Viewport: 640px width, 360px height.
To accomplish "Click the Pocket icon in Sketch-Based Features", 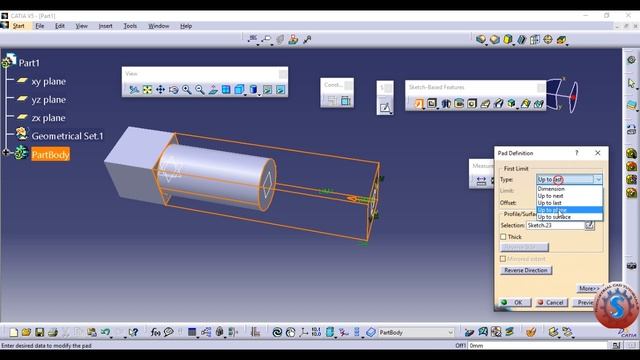I will tap(432, 104).
